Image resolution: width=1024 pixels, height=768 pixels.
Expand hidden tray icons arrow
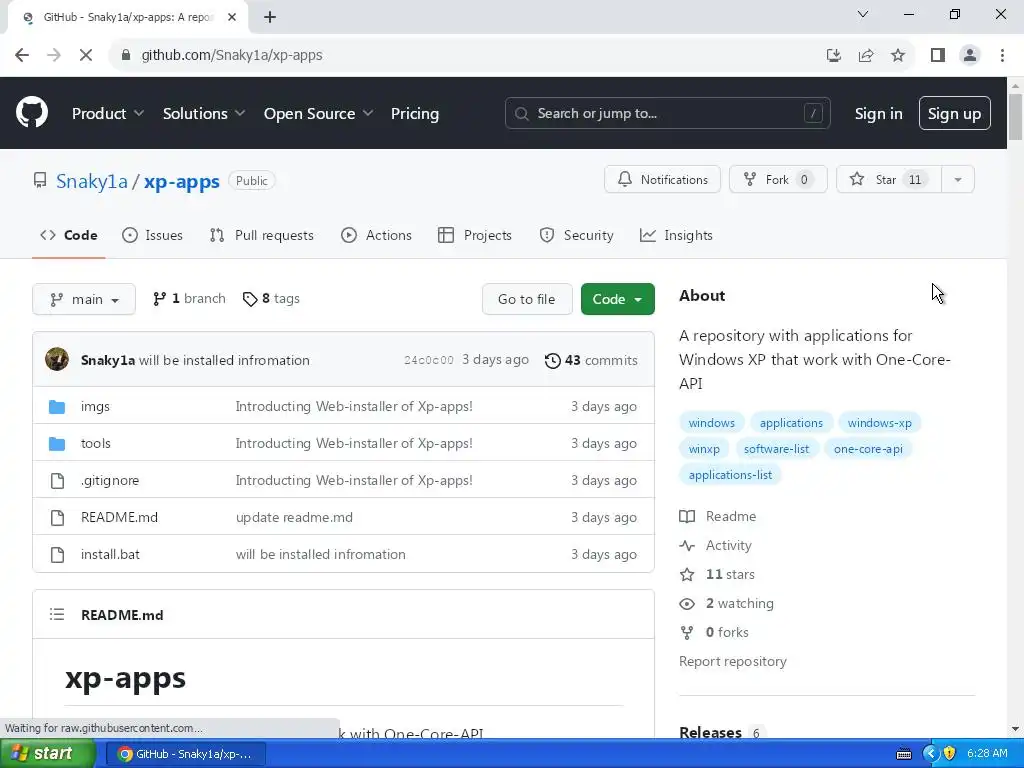click(930, 753)
